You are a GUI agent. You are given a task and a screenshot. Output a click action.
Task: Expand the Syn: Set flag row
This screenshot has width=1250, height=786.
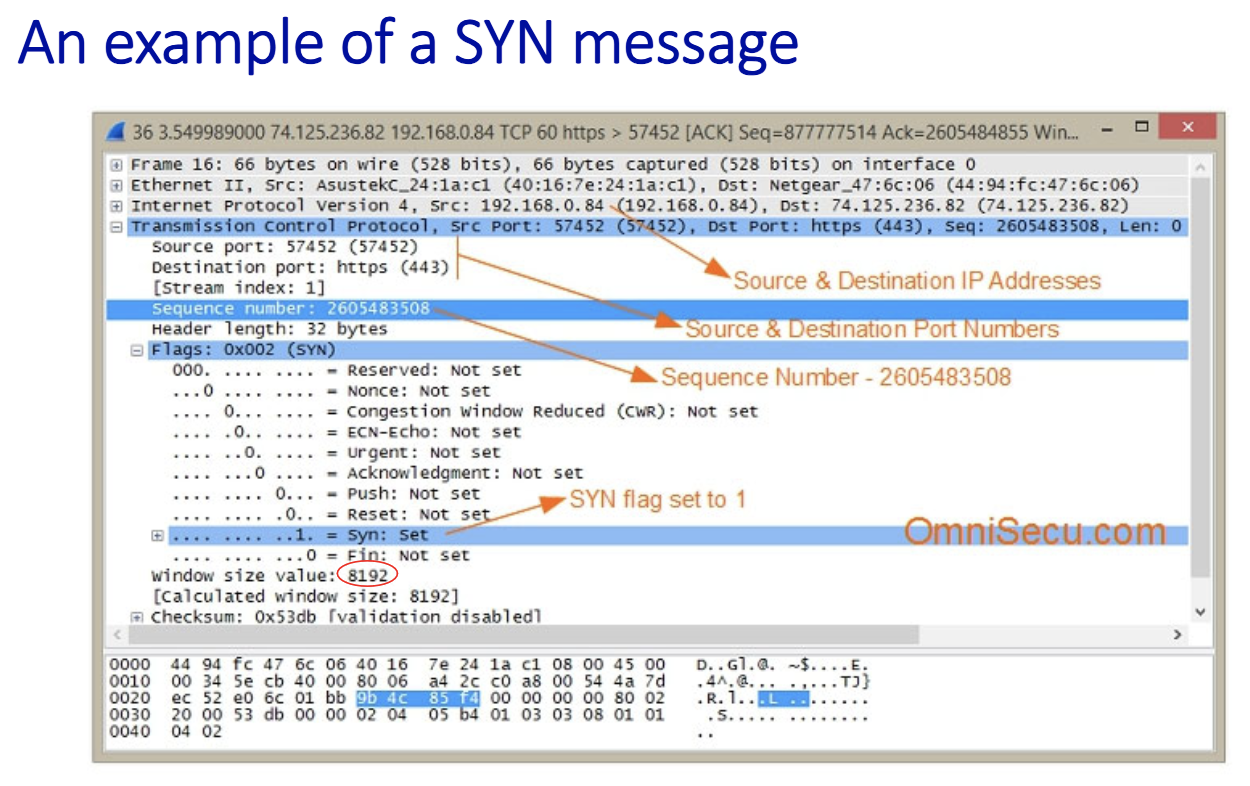tap(157, 535)
